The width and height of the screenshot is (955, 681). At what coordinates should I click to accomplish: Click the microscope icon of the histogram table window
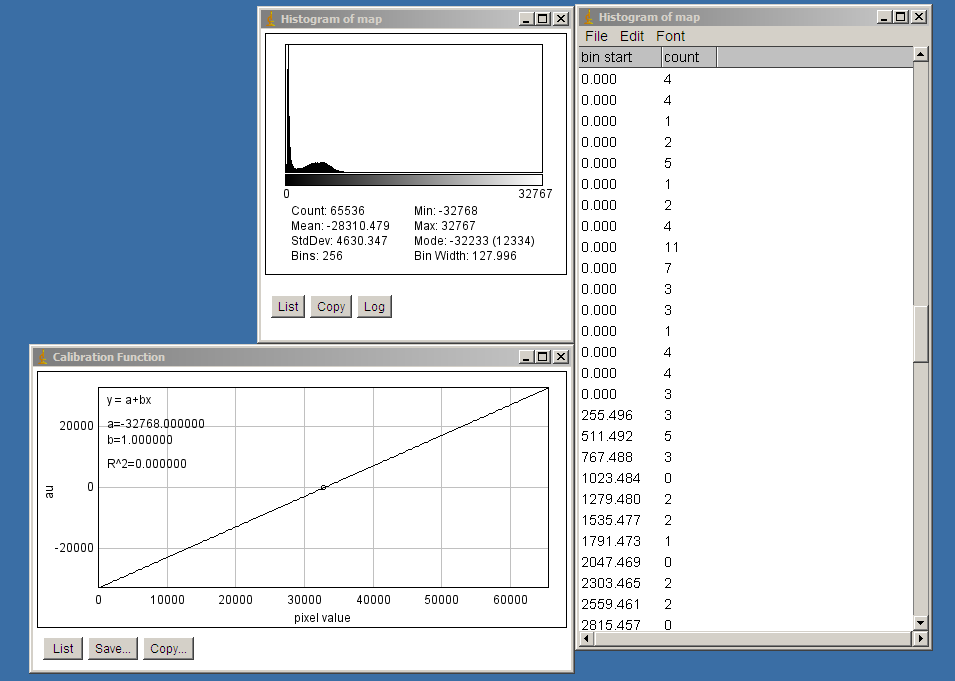588,17
